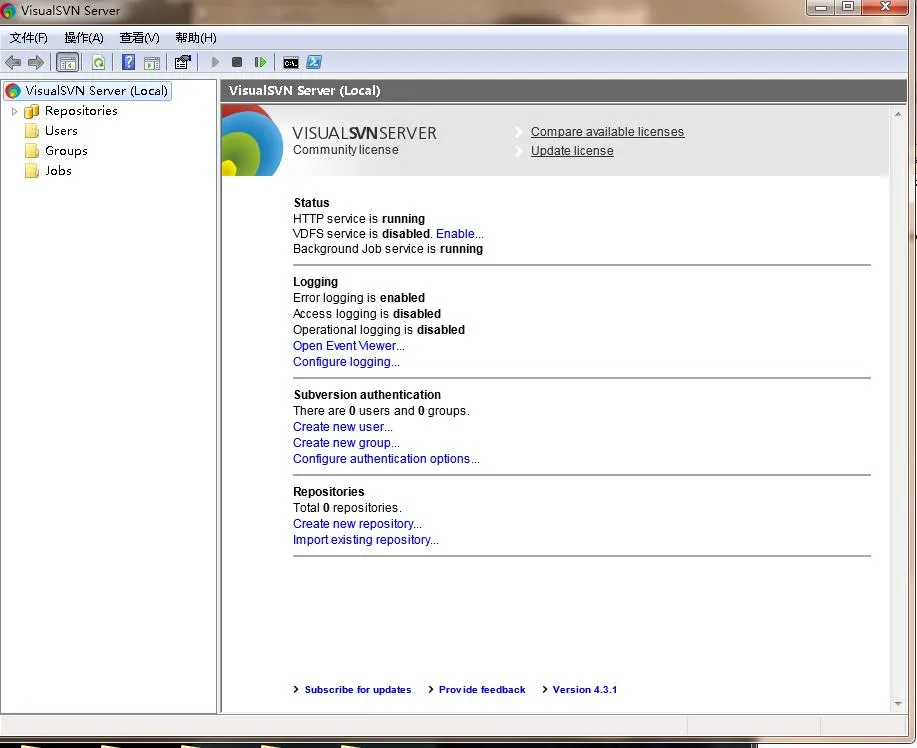The height and width of the screenshot is (748, 917).
Task: Open the 查看(V) menu
Action: [139, 38]
